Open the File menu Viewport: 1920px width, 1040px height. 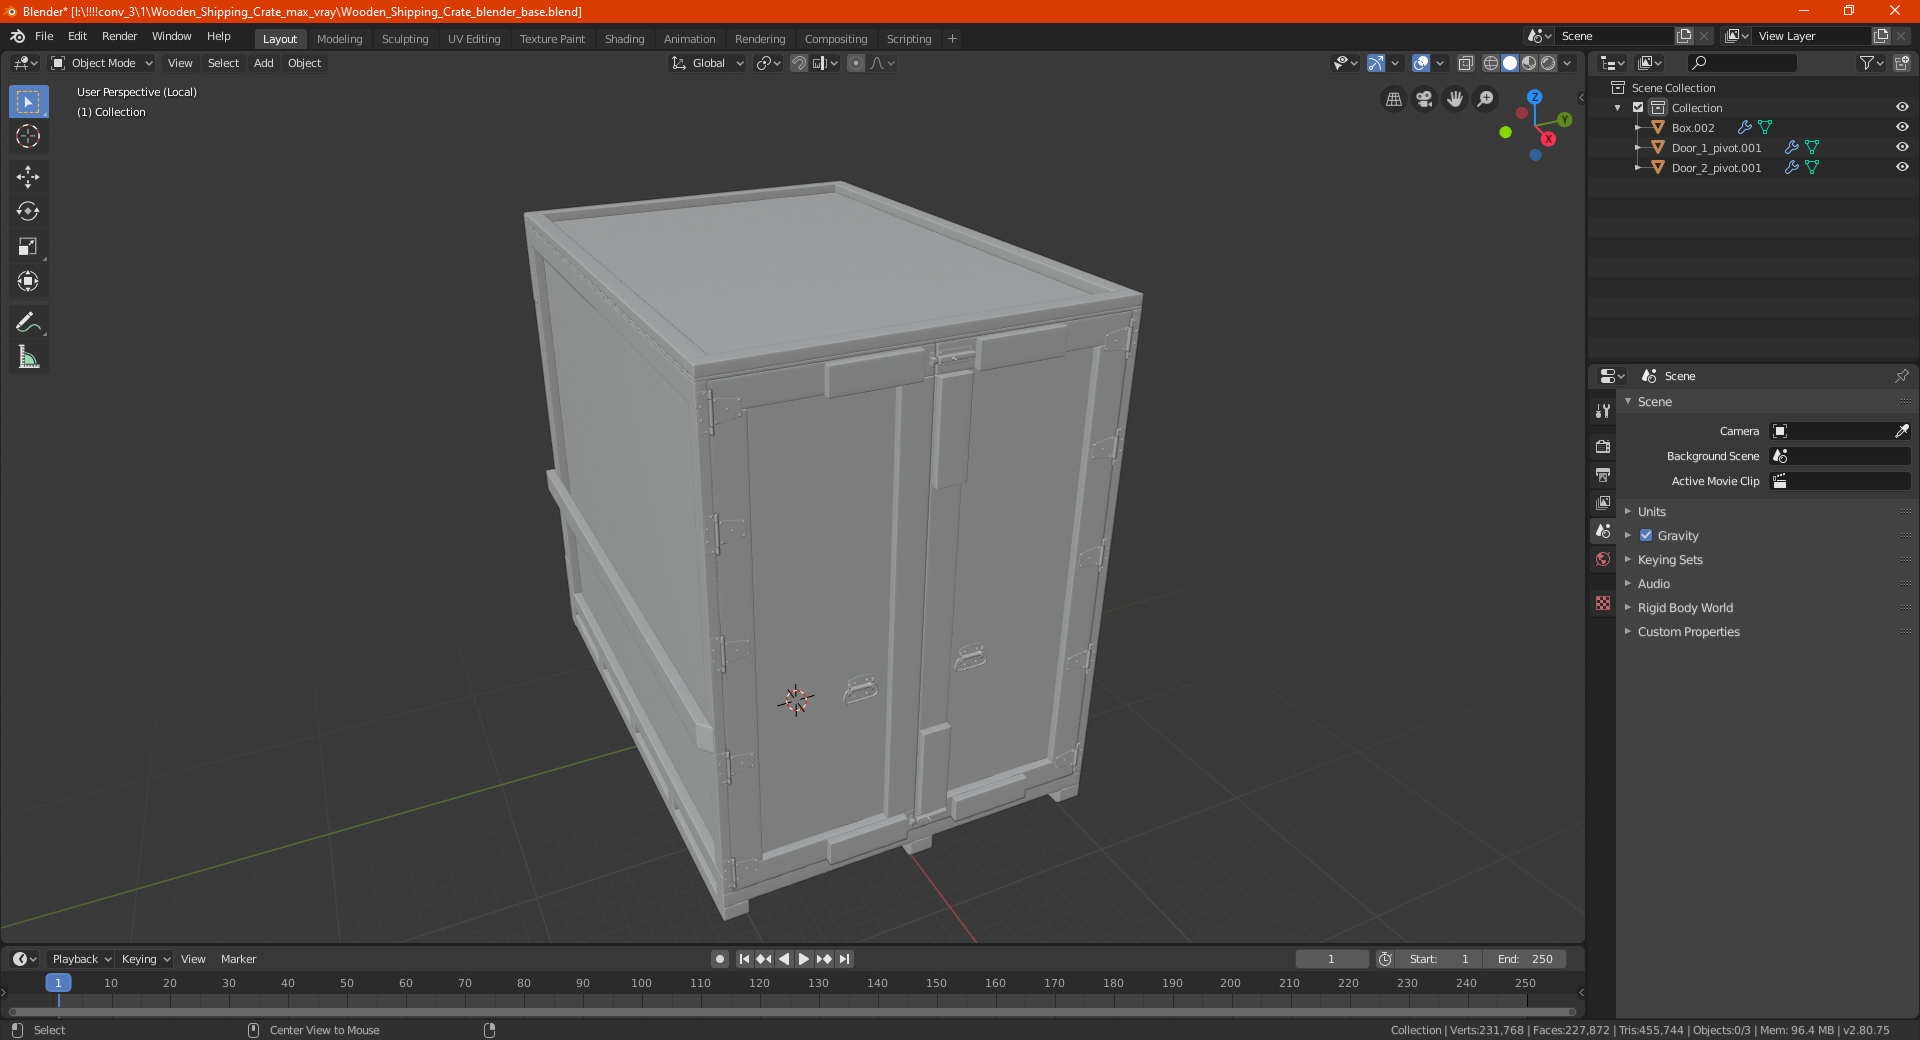click(x=44, y=36)
